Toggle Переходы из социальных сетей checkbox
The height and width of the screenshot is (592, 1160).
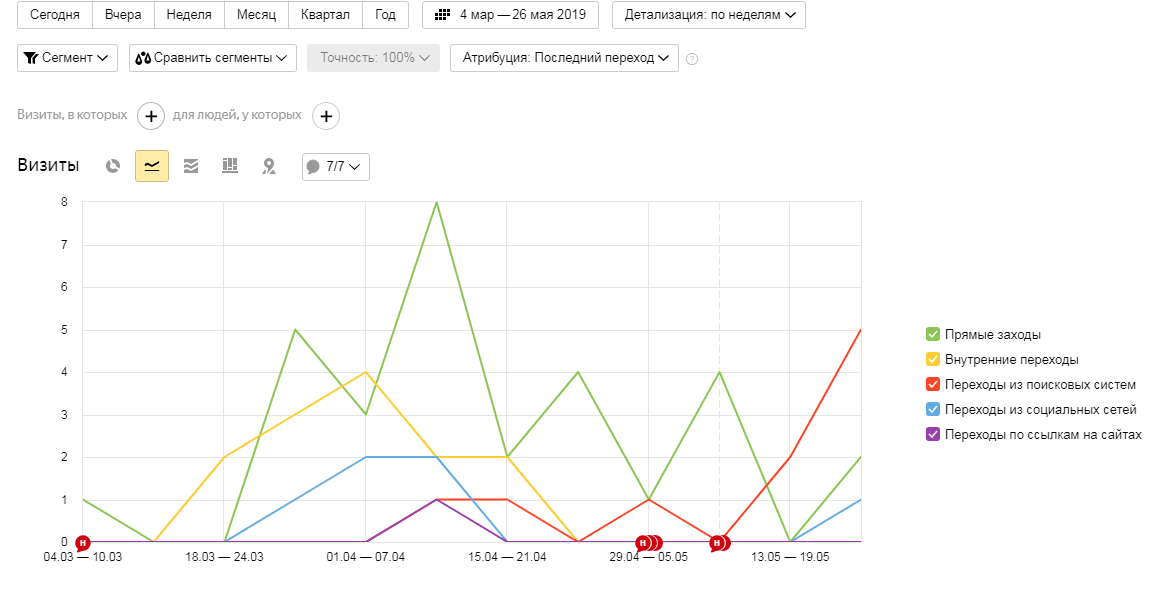[x=933, y=409]
